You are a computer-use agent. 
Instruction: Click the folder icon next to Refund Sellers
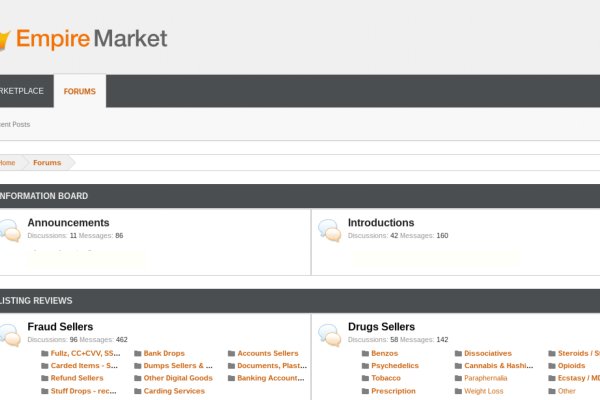click(x=44, y=378)
